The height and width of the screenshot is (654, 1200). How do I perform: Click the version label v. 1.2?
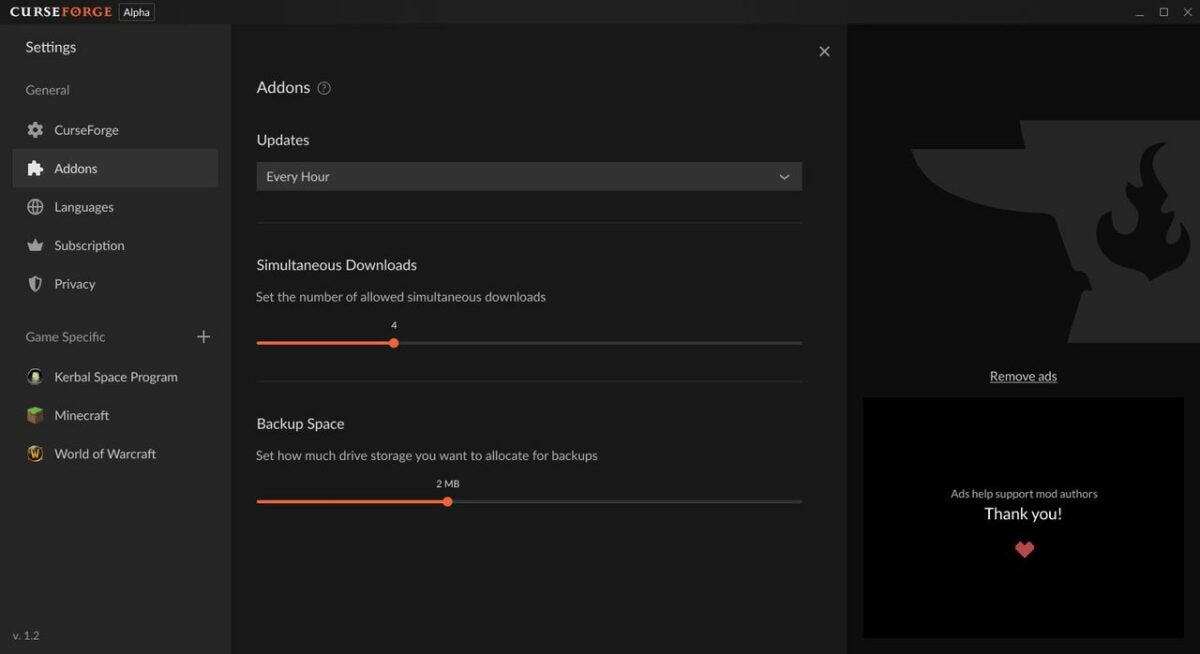26,635
